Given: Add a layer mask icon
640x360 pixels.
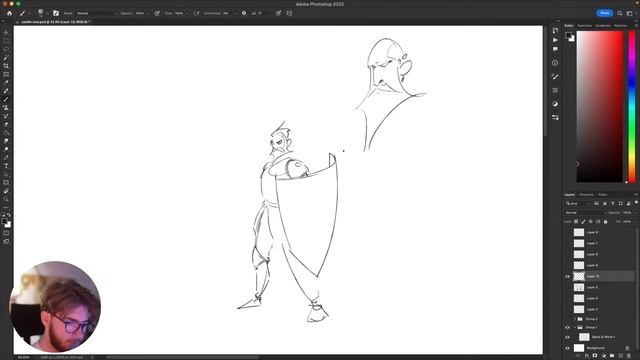Looking at the screenshot, I should 595,356.
